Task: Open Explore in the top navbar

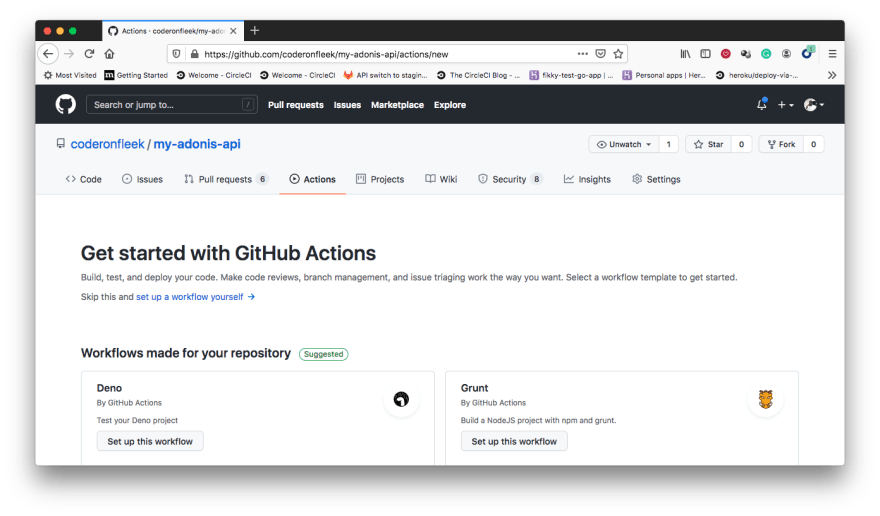Action: pos(450,105)
